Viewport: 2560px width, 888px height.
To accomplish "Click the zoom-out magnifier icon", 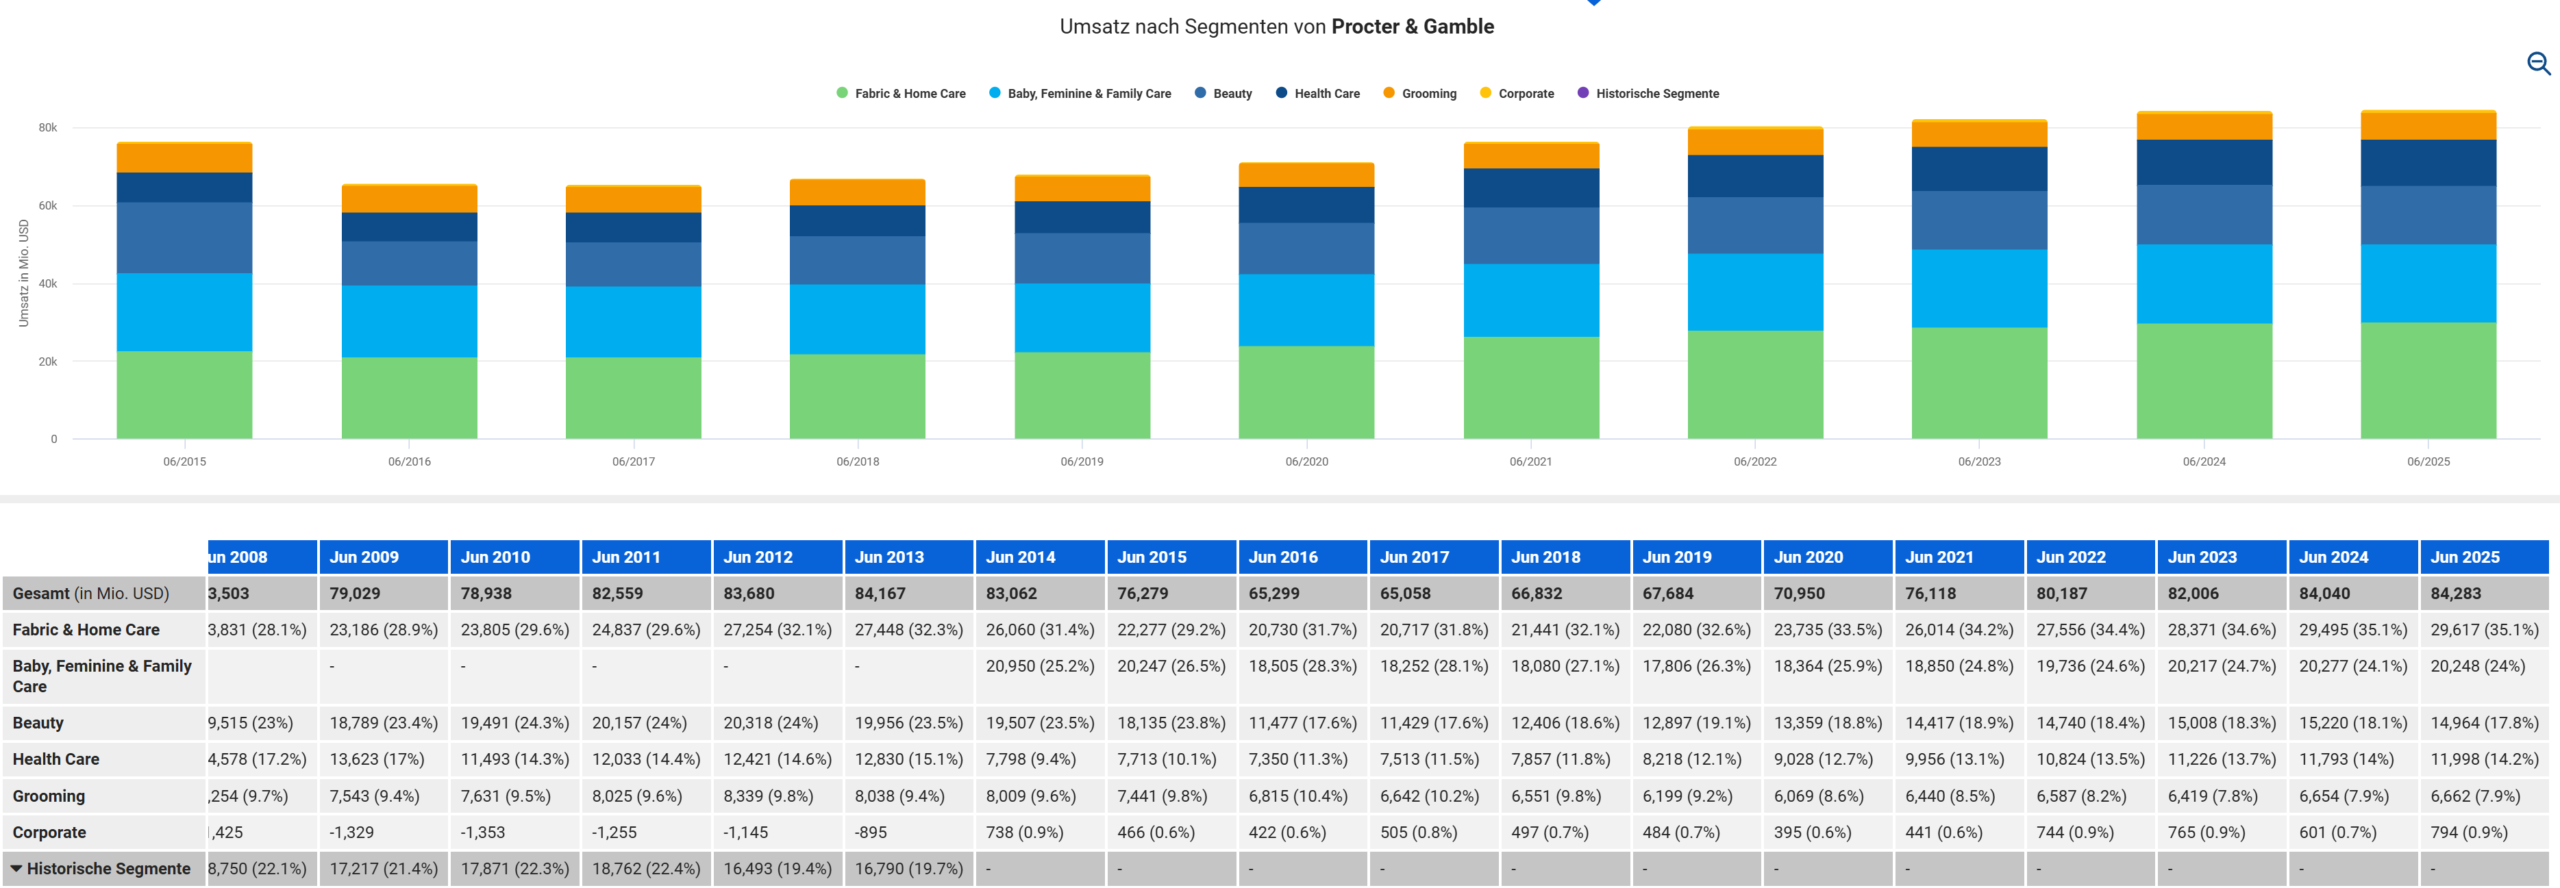I will point(2538,64).
